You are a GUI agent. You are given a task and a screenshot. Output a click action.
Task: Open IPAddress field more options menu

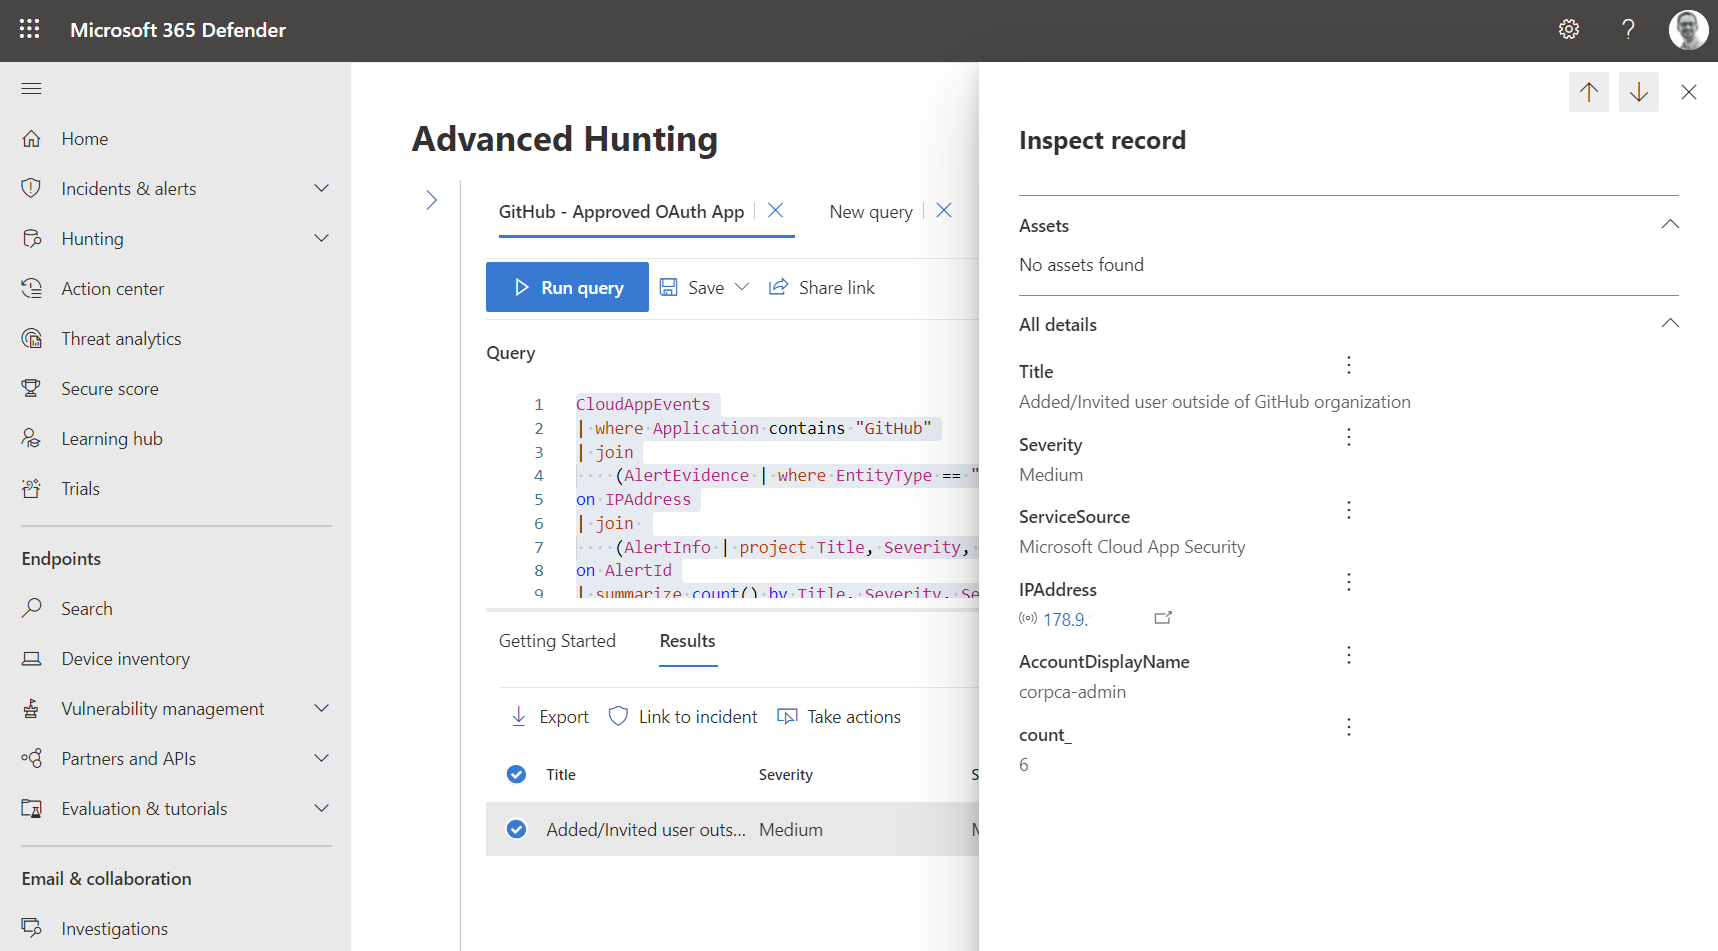[x=1349, y=582]
